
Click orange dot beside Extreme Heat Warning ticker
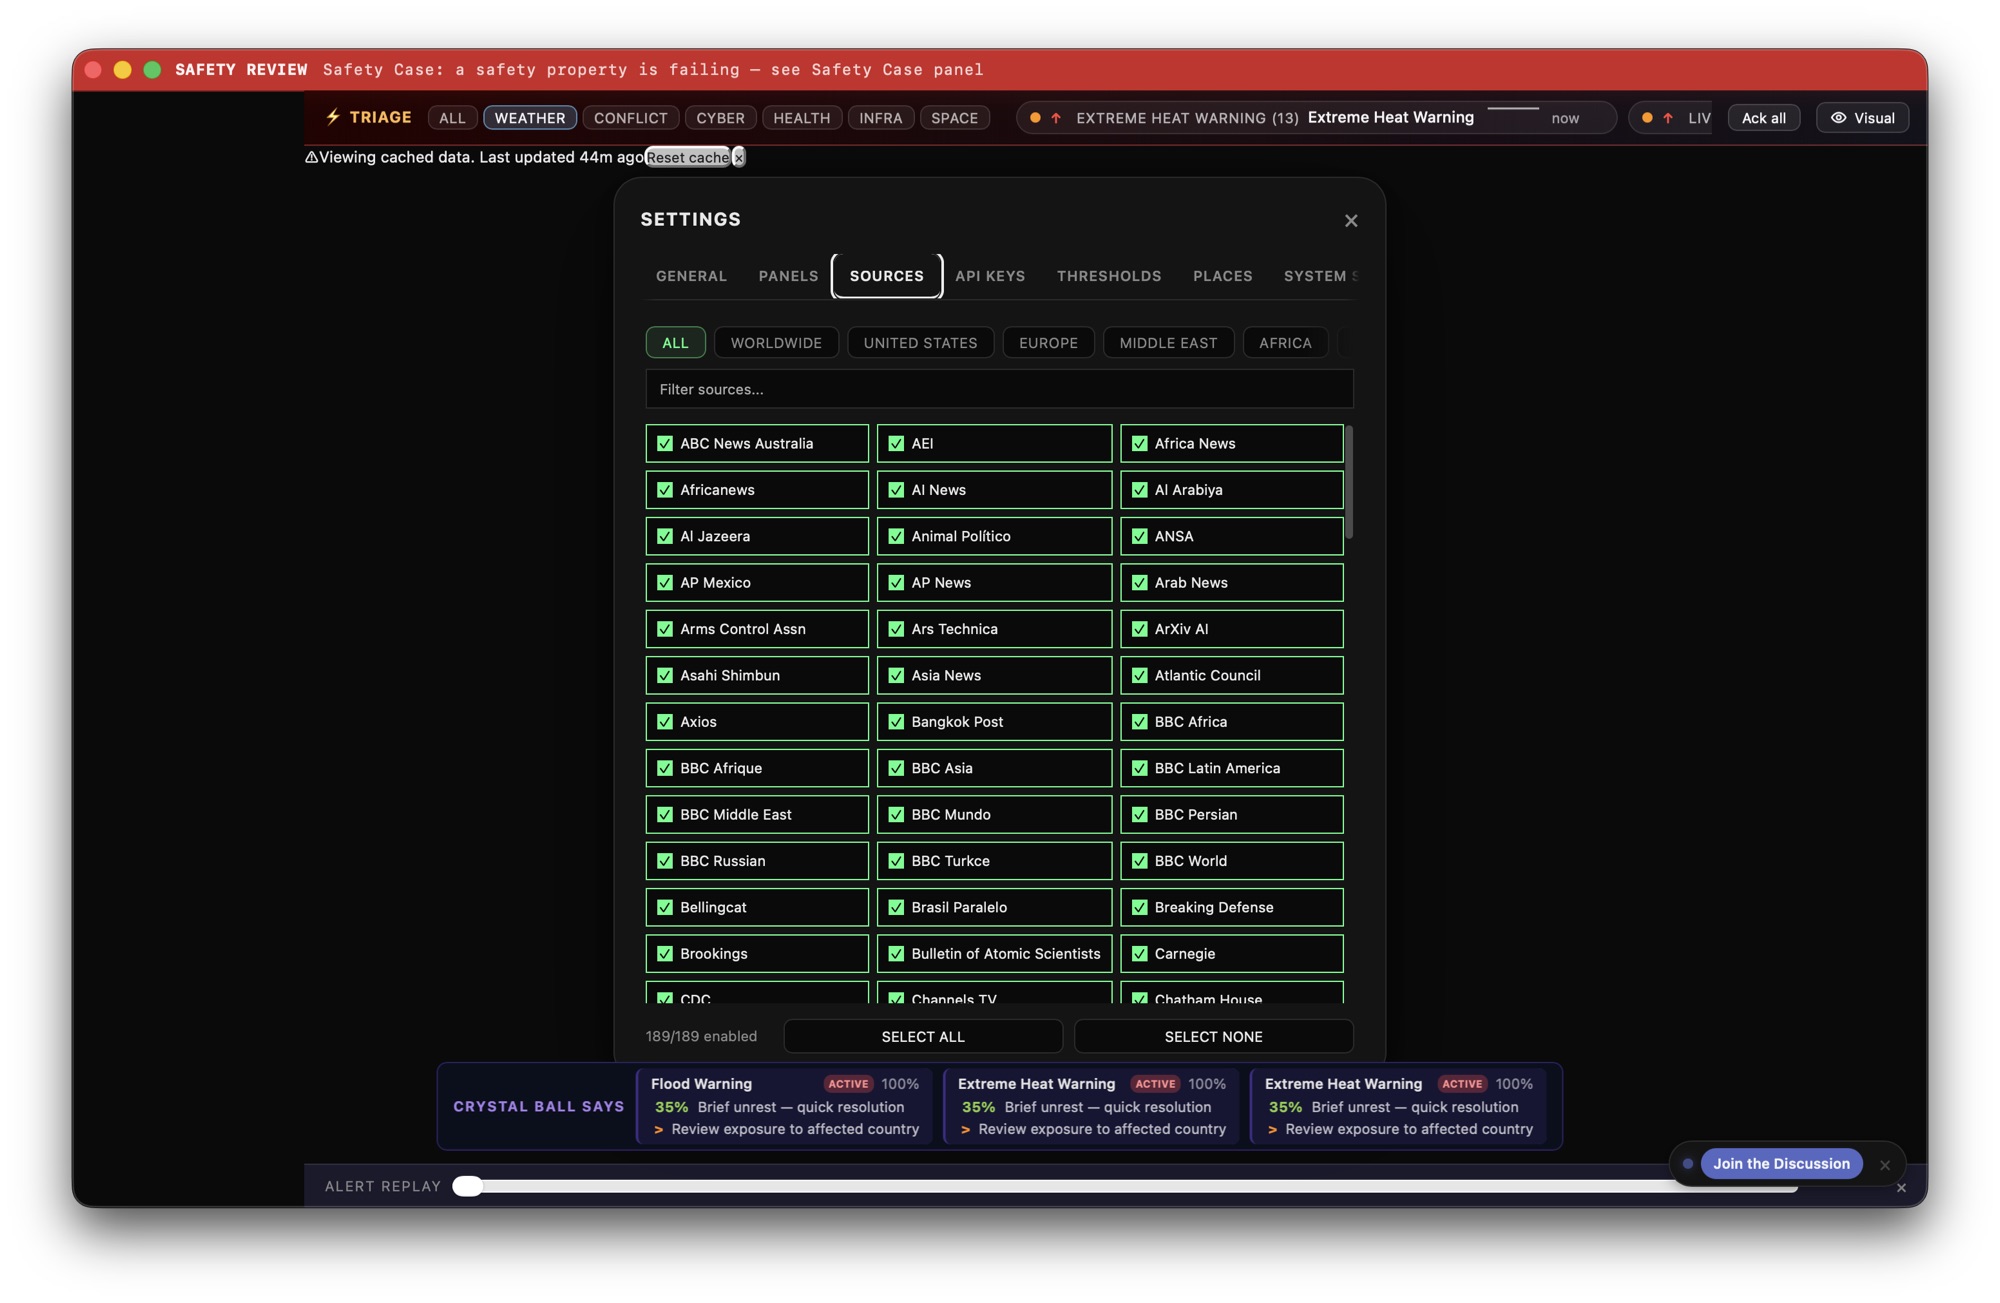click(1035, 118)
